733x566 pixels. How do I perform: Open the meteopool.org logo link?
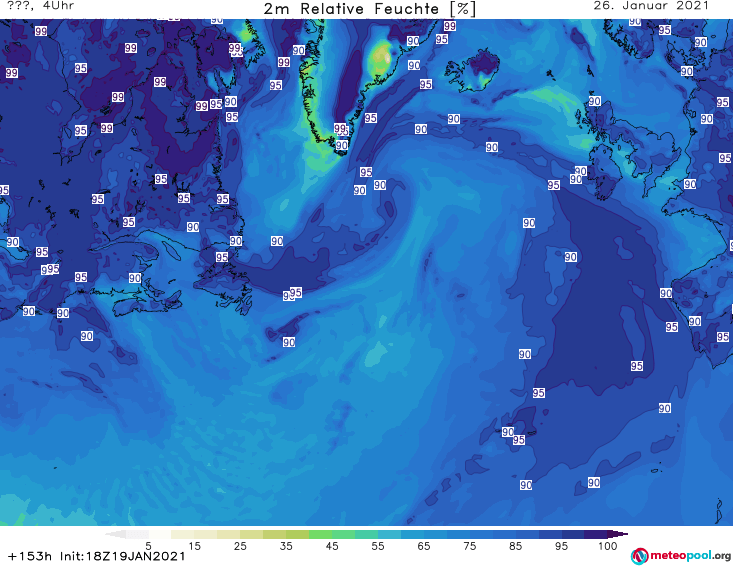pos(680,556)
